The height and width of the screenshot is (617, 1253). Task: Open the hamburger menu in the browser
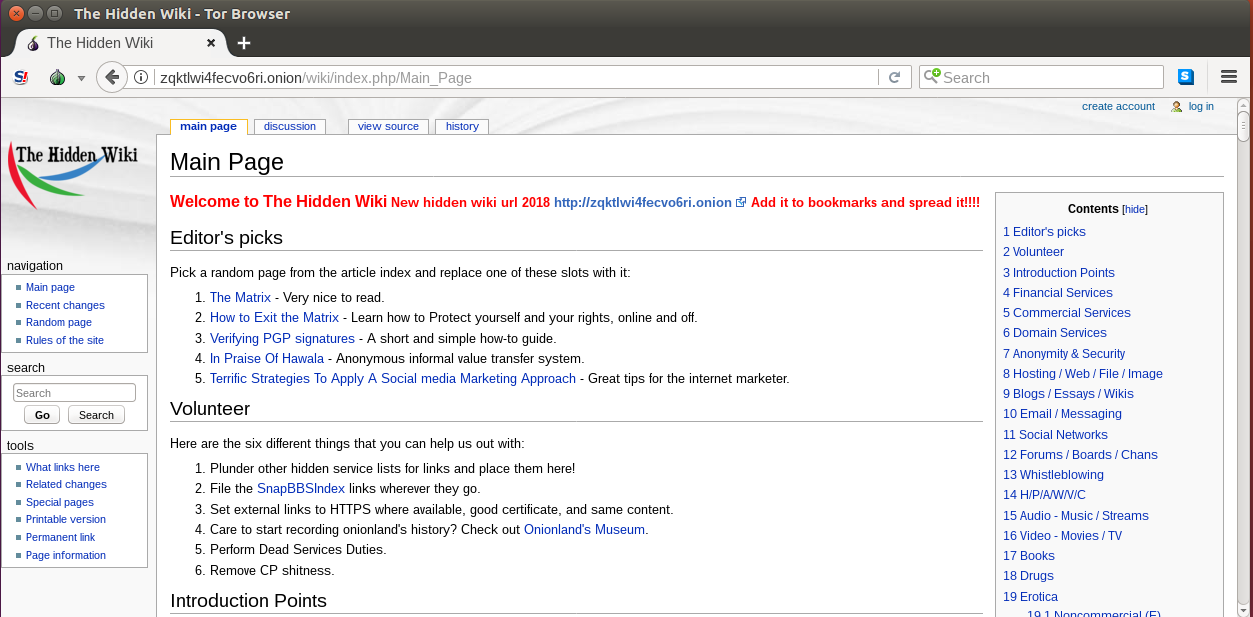click(x=1229, y=77)
